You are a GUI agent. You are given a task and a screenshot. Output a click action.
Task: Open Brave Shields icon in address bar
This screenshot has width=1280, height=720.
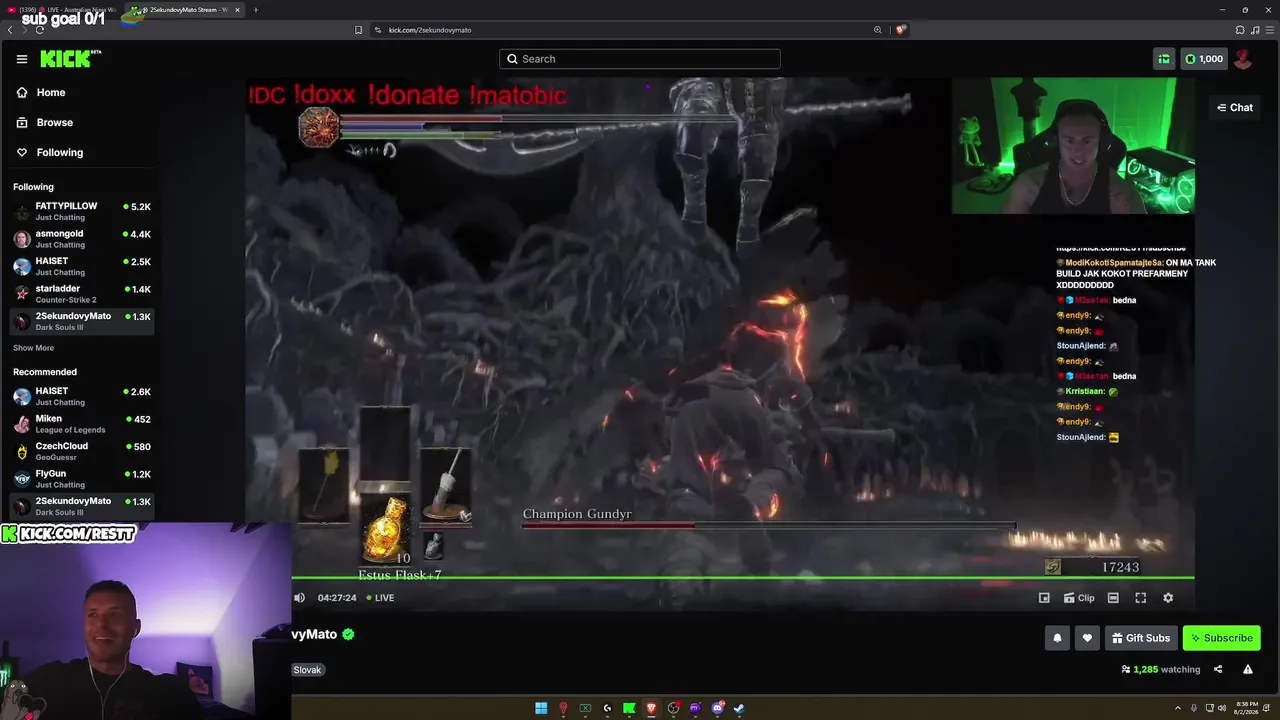click(900, 30)
